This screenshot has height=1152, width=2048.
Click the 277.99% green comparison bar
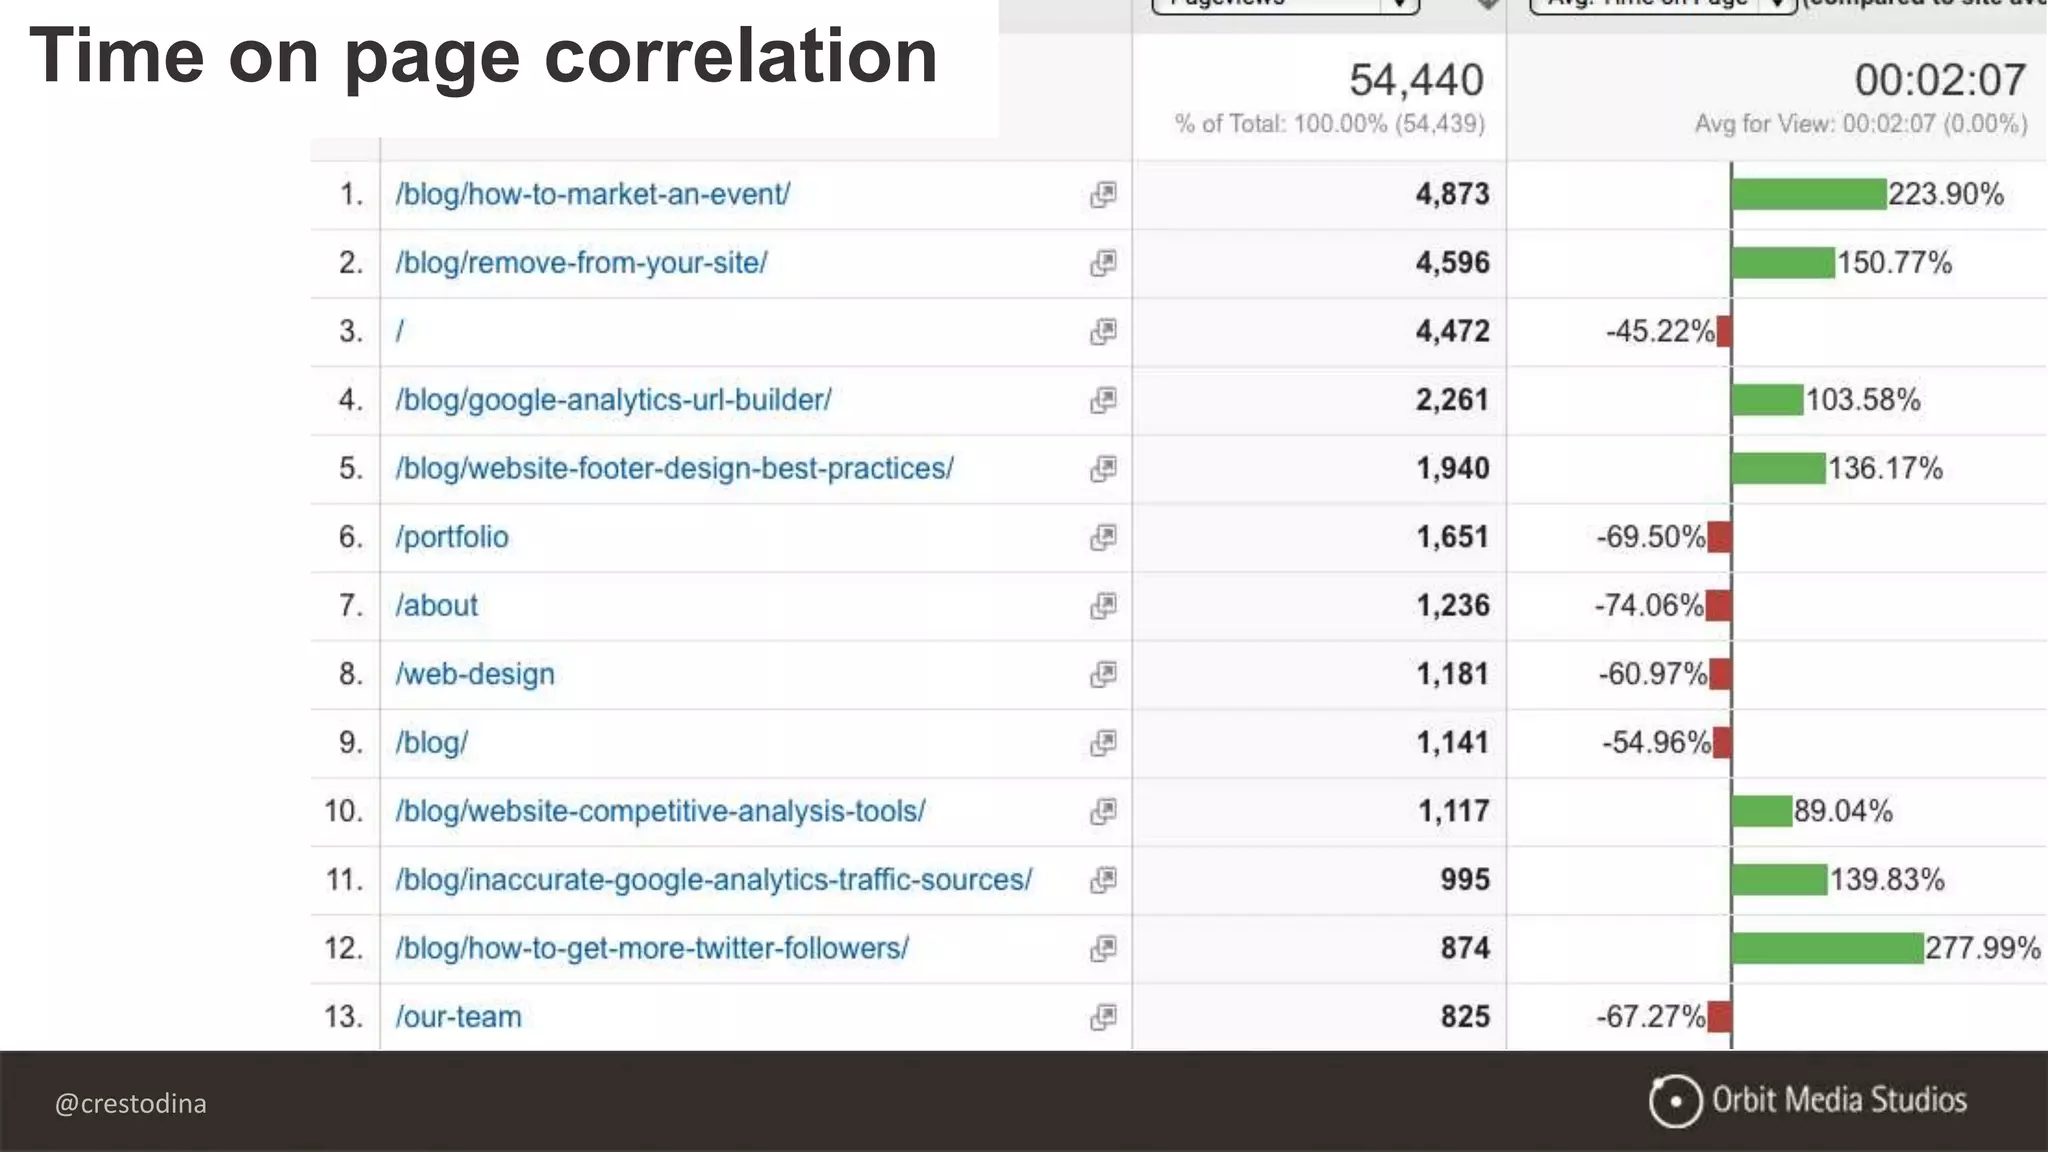pyautogui.click(x=1828, y=948)
